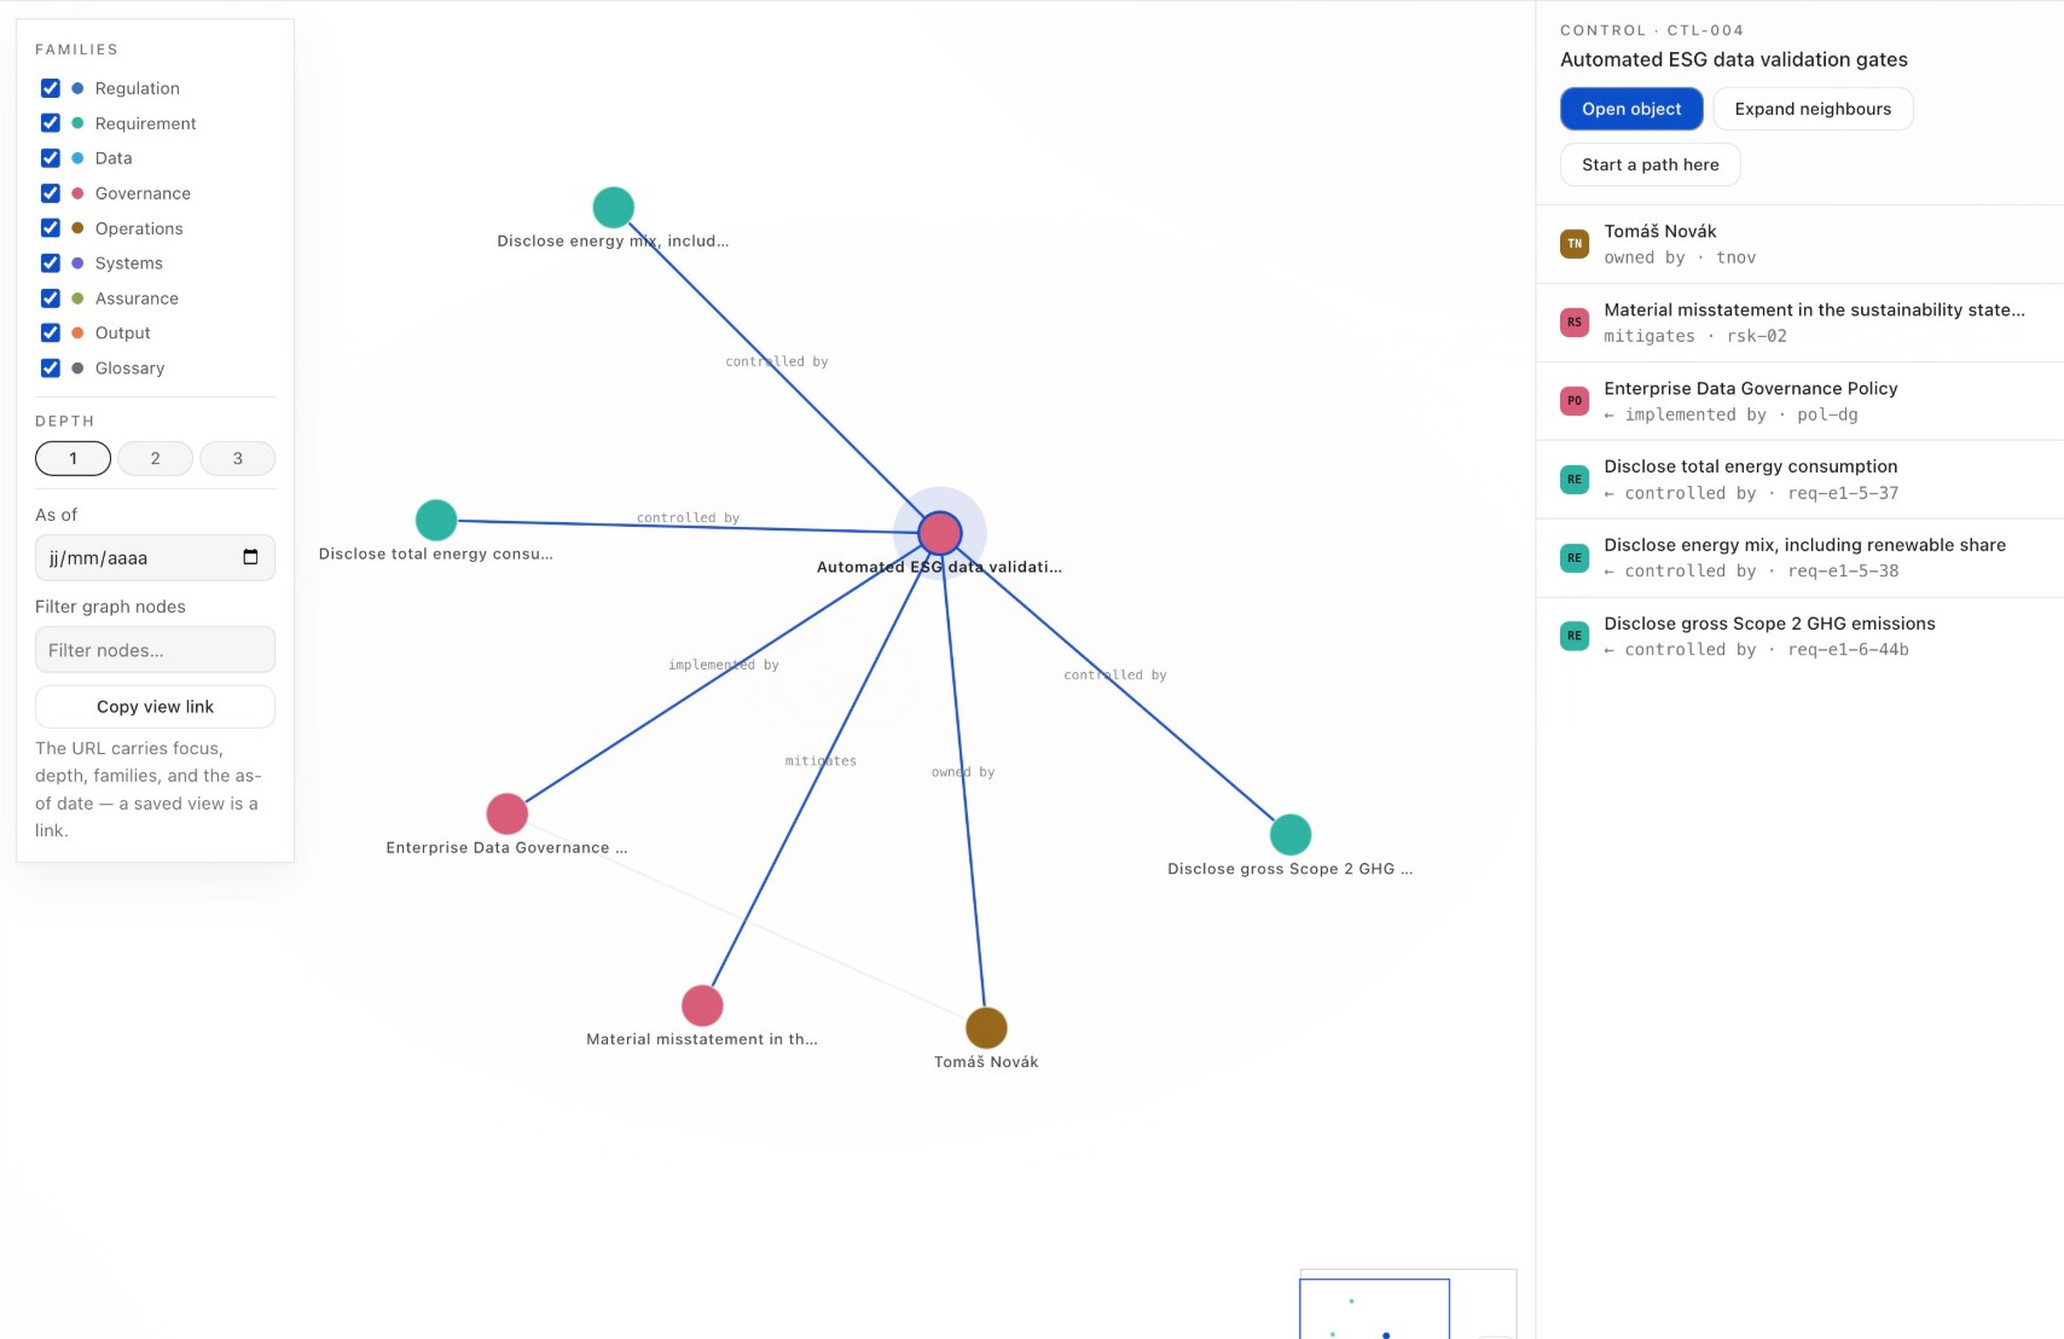Open Material misstatement in the sustainability state row

[1799, 322]
